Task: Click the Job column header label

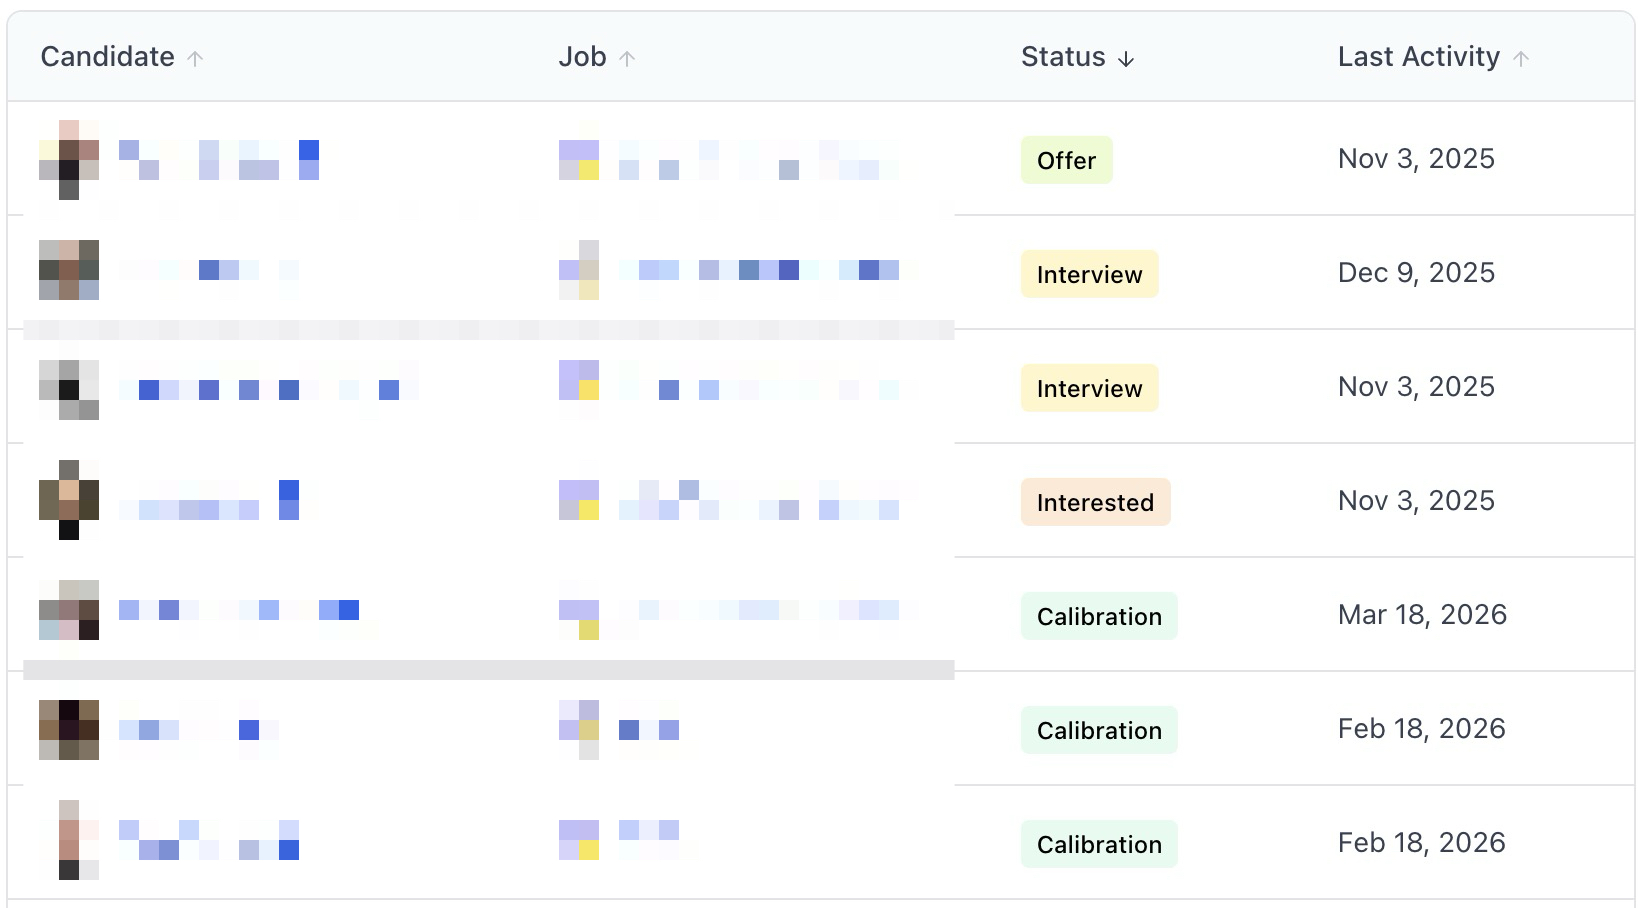Action: pyautogui.click(x=583, y=57)
